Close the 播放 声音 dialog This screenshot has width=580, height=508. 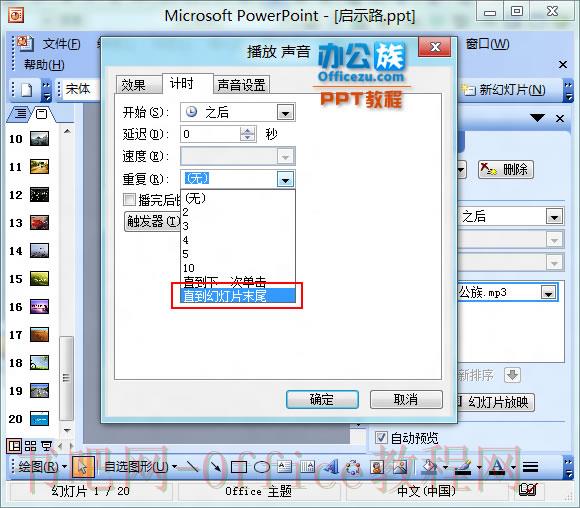(435, 47)
